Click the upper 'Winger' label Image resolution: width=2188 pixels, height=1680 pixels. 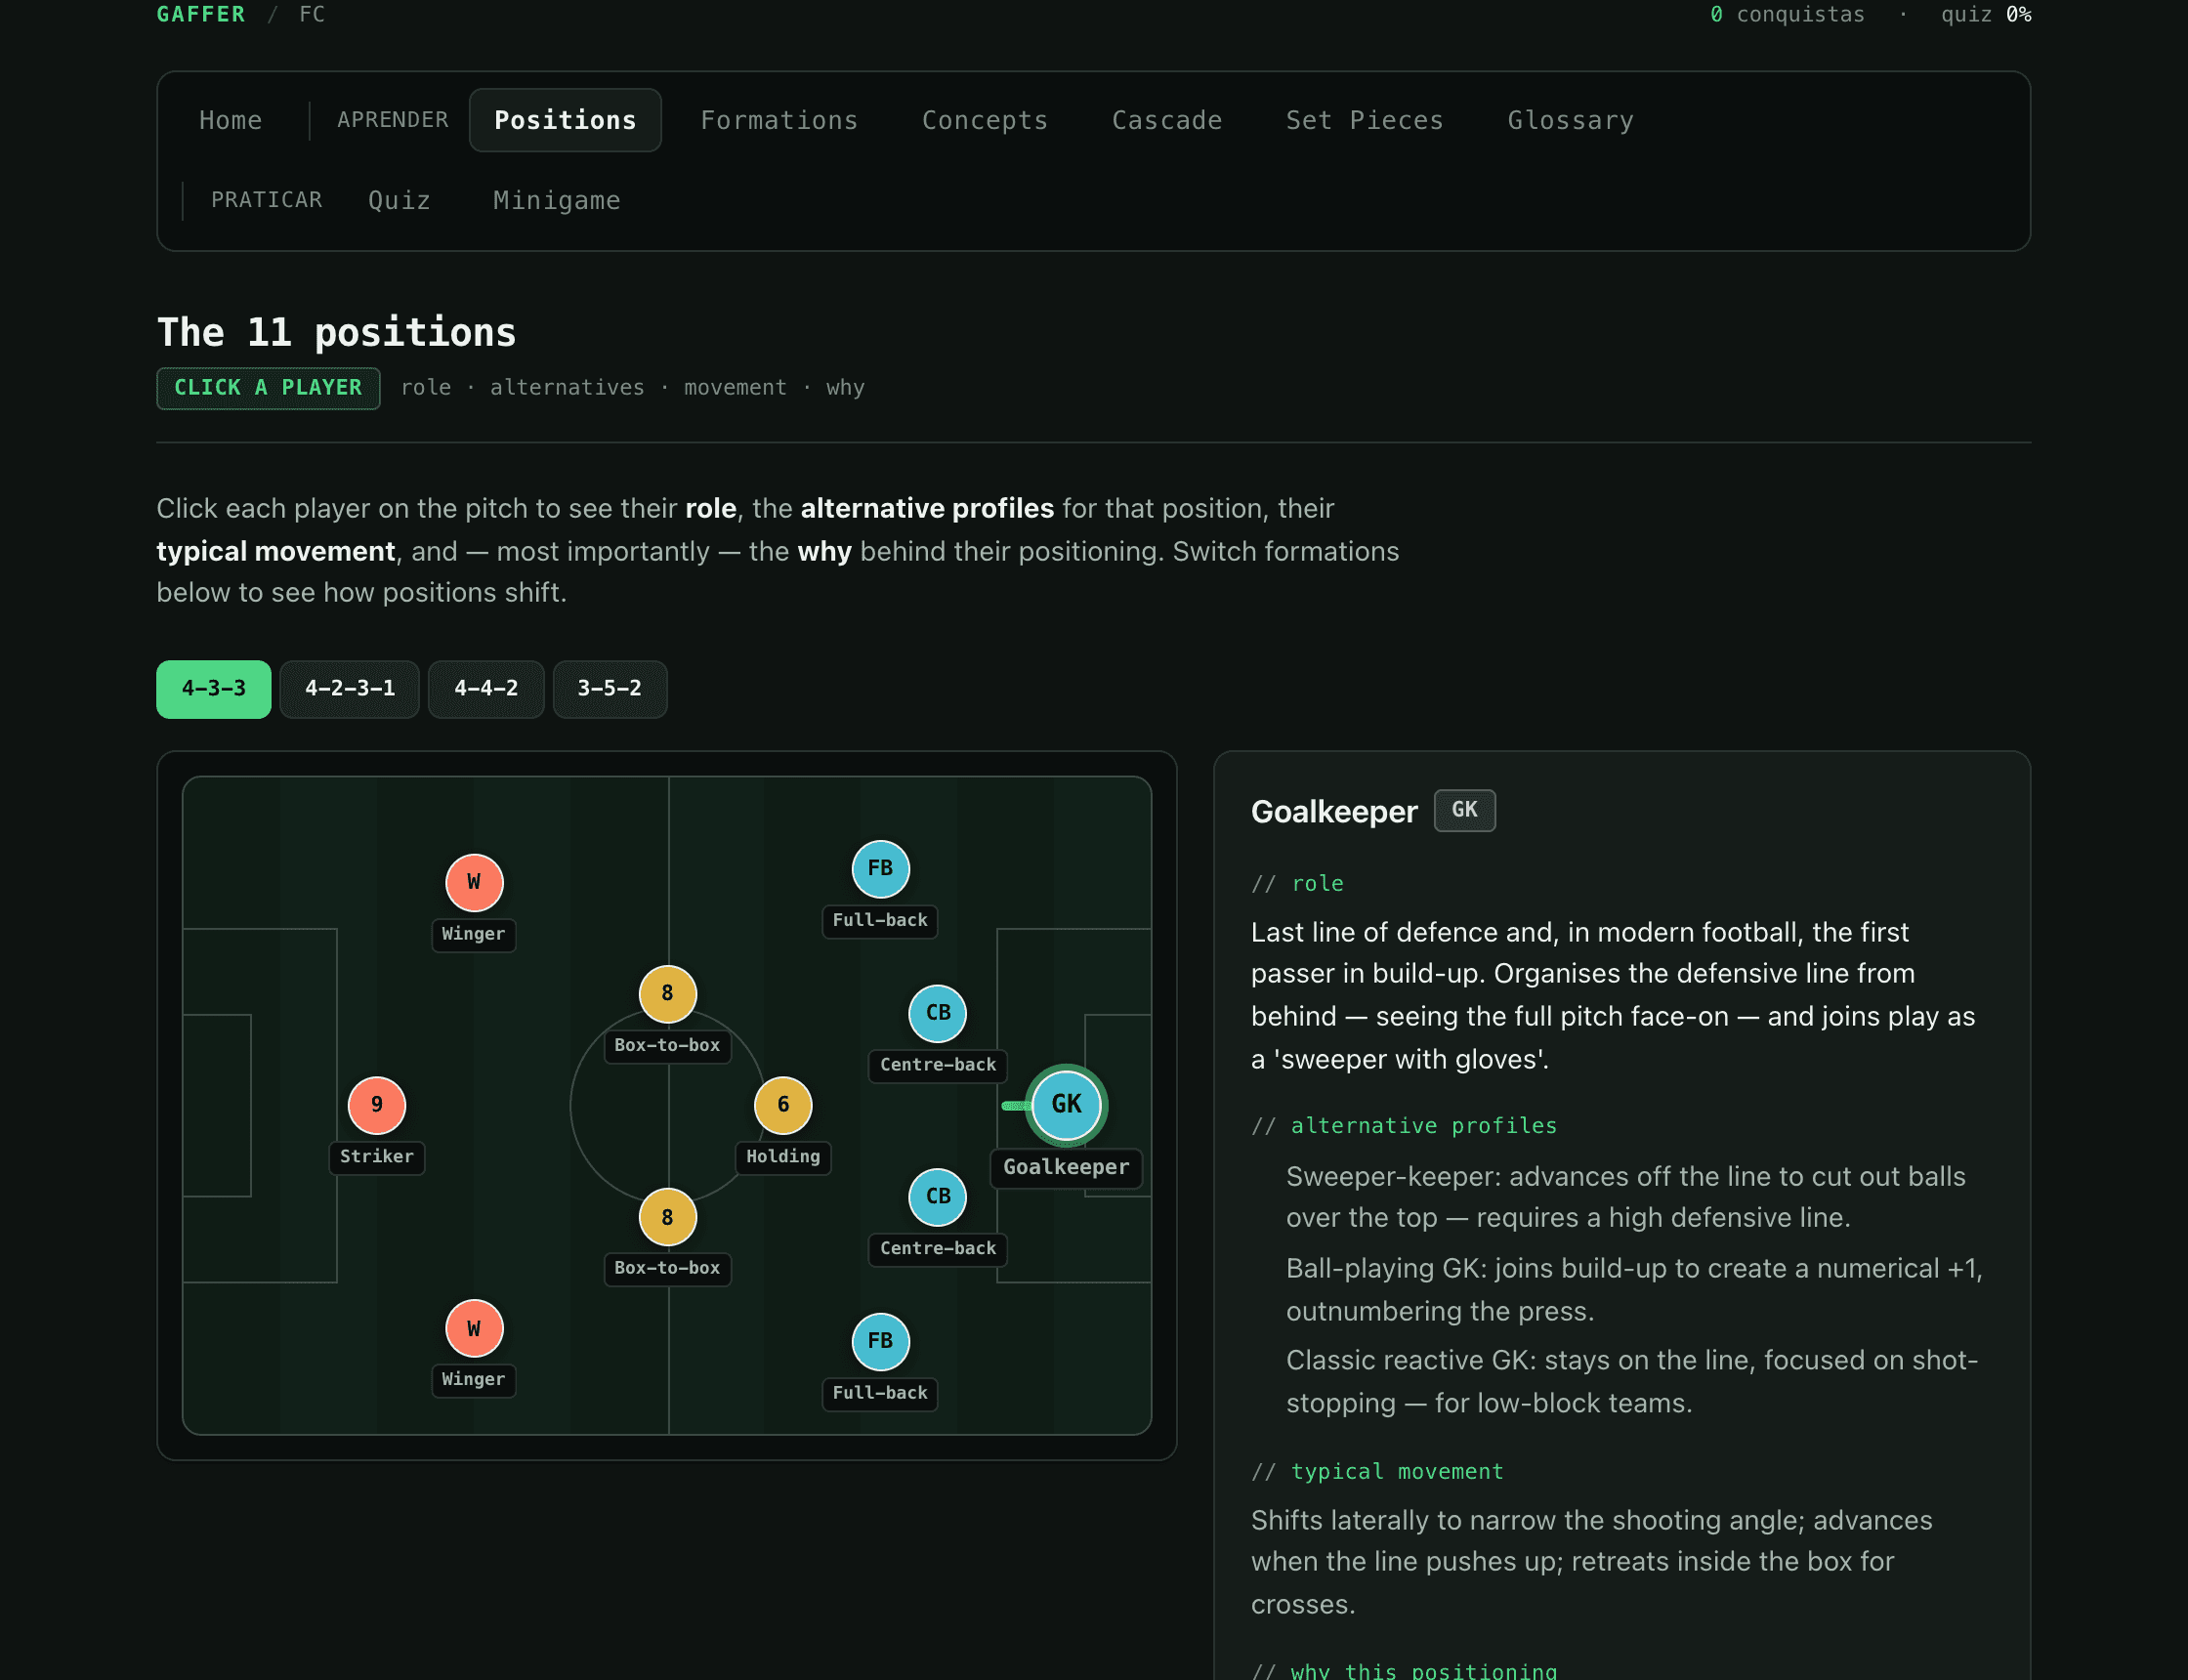pyautogui.click(x=474, y=934)
